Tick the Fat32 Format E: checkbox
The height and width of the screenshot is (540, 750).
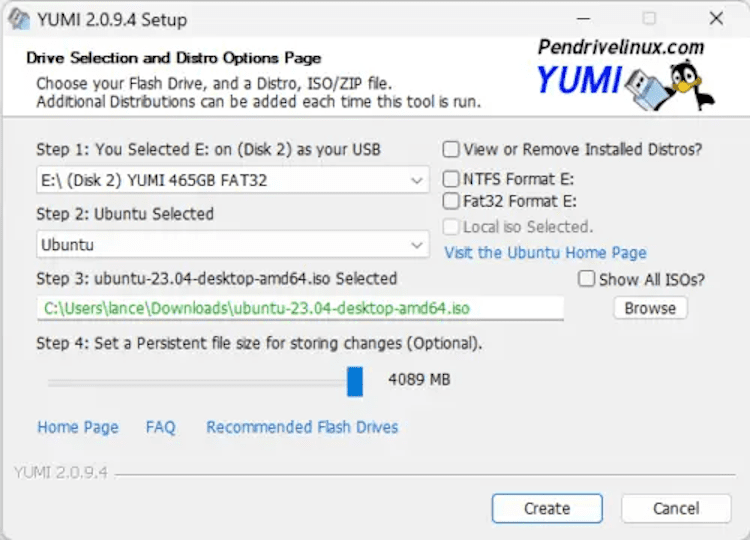point(451,201)
